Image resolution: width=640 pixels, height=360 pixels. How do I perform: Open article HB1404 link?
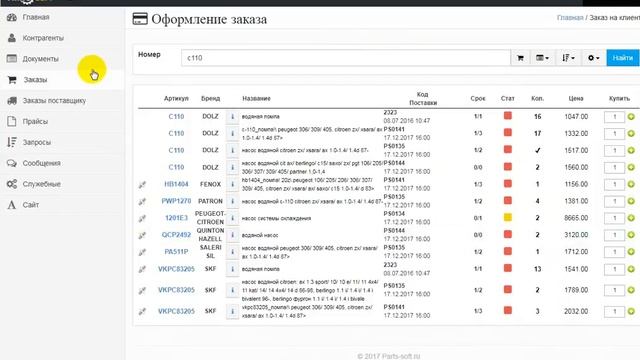pyautogui.click(x=176, y=184)
